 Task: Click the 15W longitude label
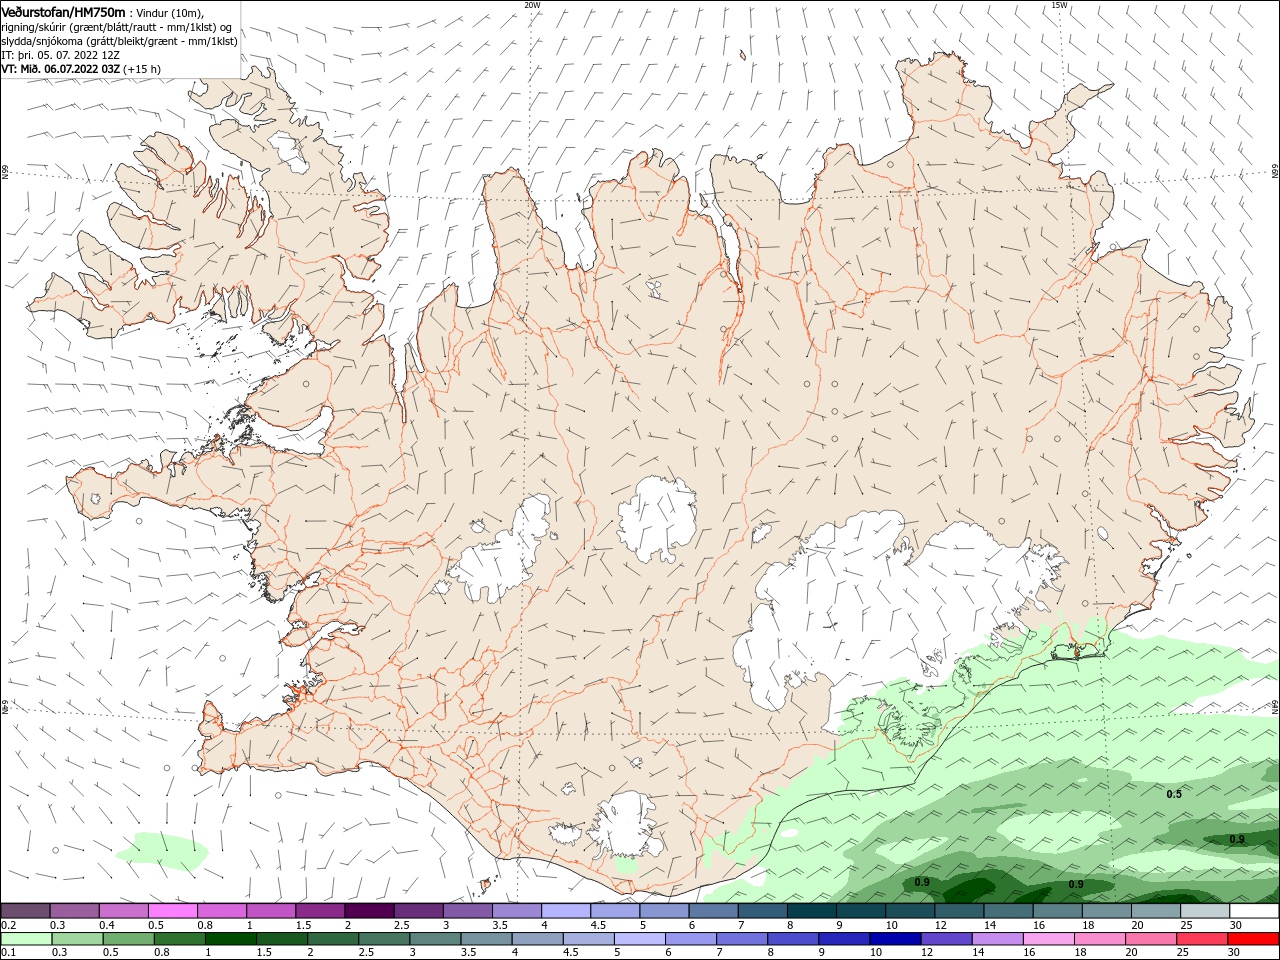pyautogui.click(x=1059, y=5)
